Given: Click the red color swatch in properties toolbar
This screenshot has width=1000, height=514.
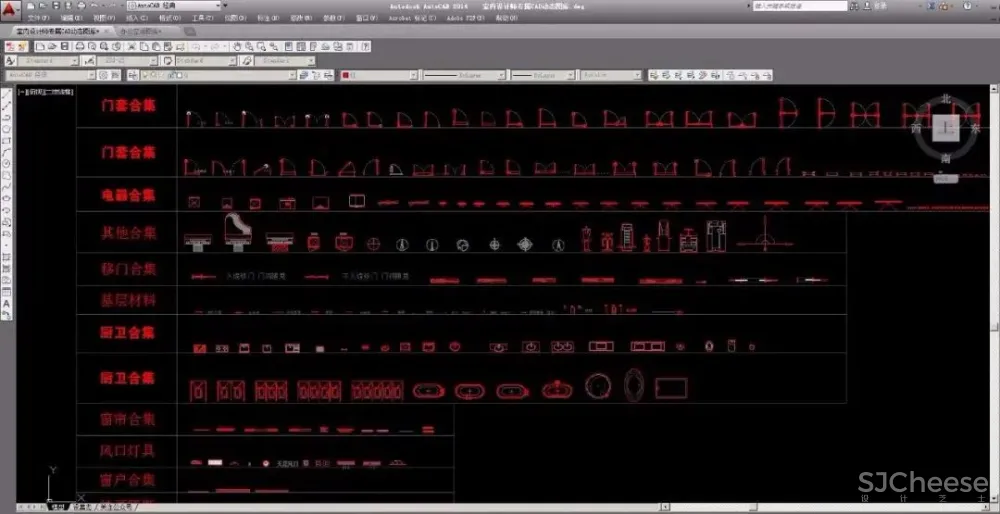Looking at the screenshot, I should (346, 75).
